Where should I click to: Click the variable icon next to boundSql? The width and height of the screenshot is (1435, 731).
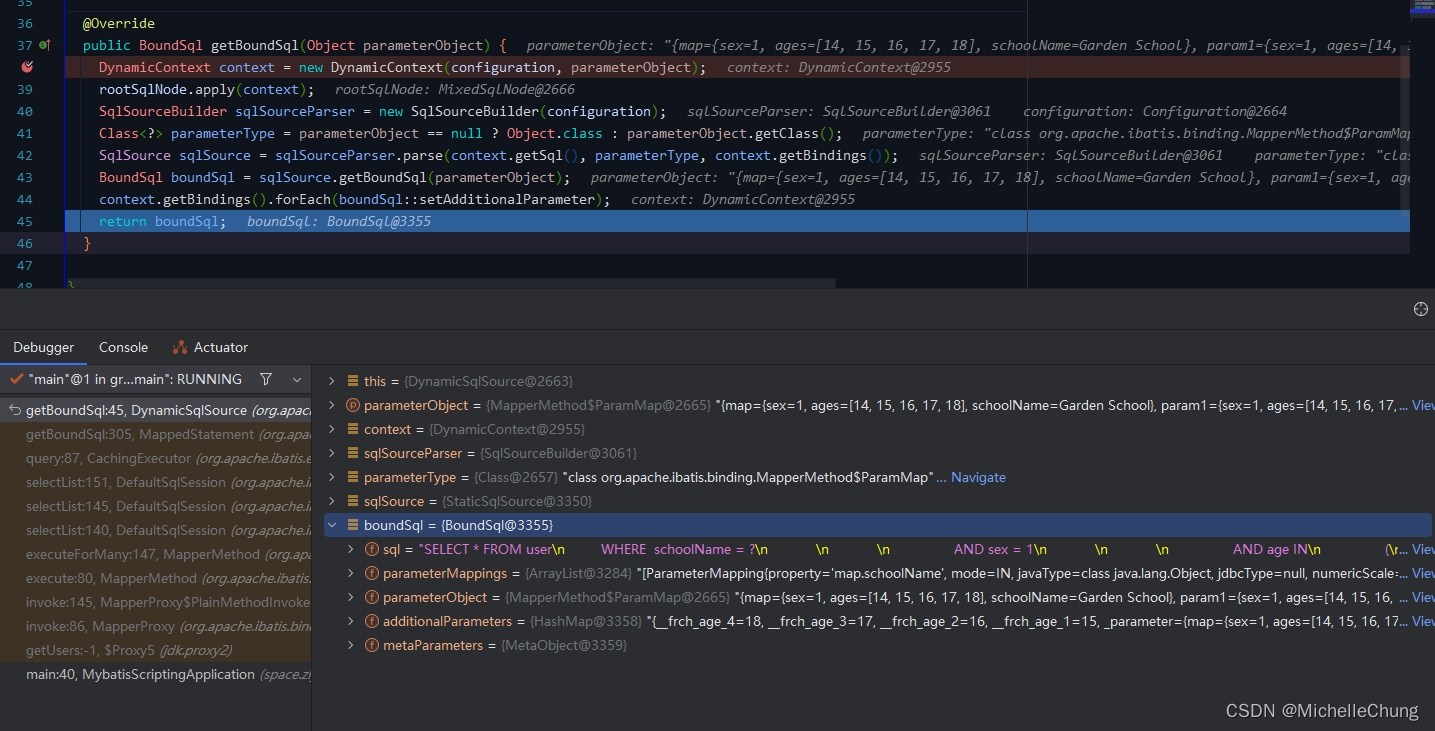click(353, 525)
